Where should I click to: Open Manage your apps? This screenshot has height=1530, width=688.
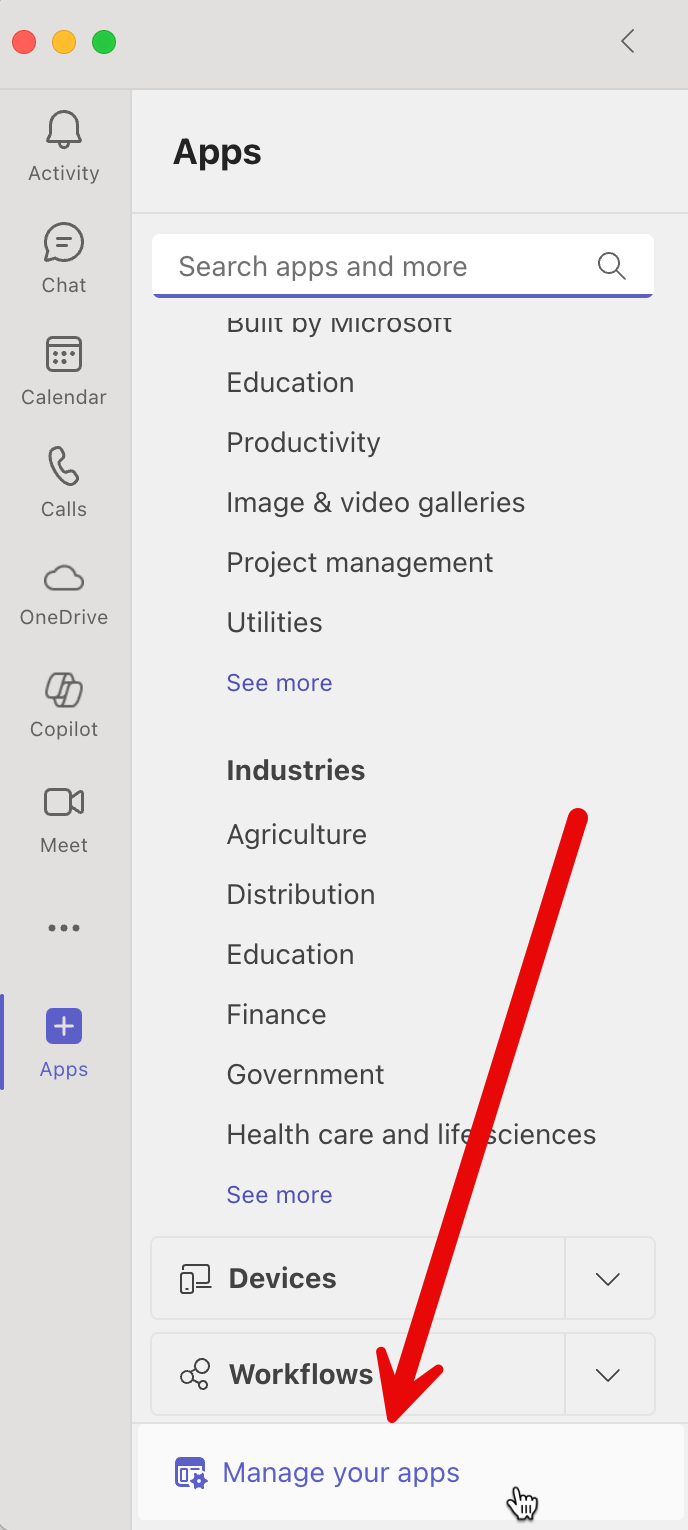[x=340, y=1473]
